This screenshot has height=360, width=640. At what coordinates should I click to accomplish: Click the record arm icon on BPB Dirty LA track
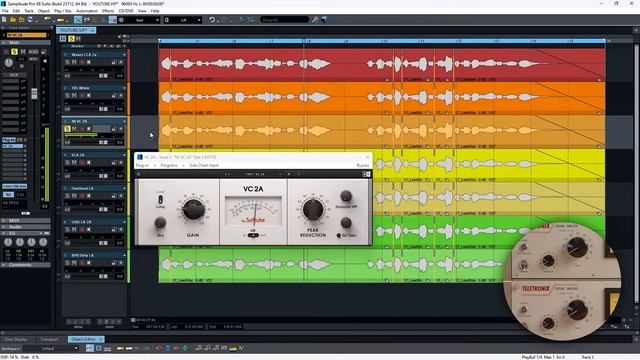tap(82, 263)
